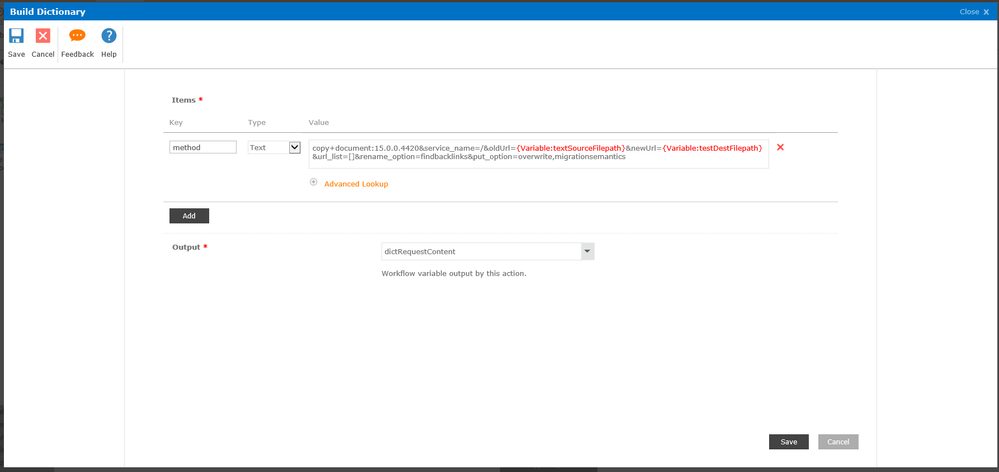Click the Value column header
999x472 pixels.
[319, 122]
